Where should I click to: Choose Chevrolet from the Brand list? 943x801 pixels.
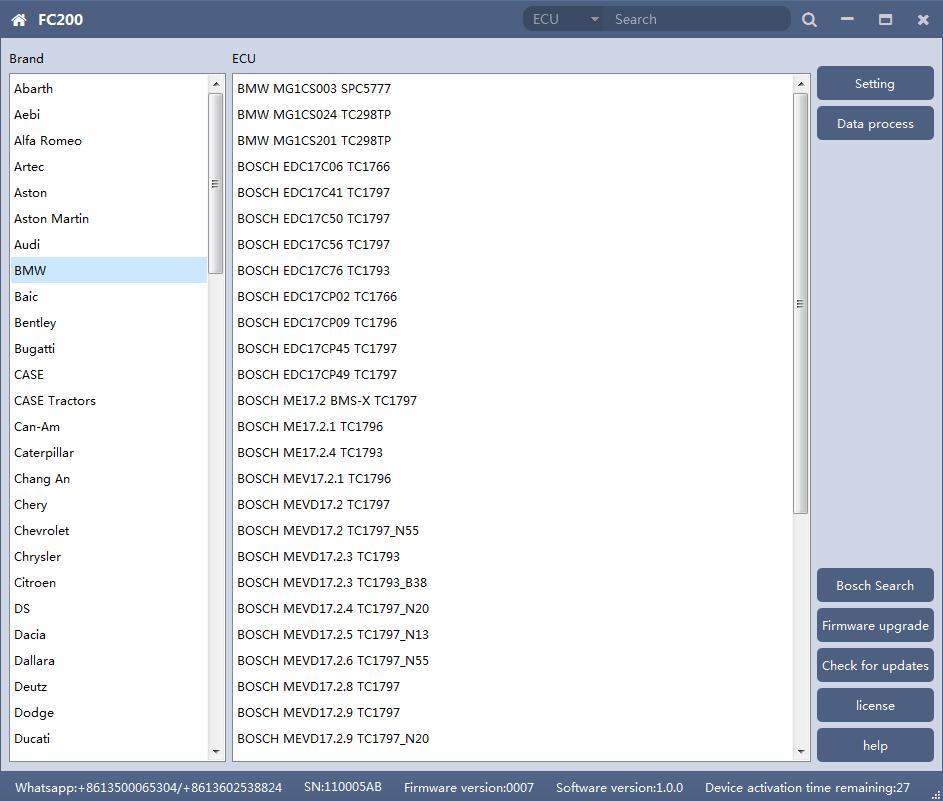tap(42, 531)
